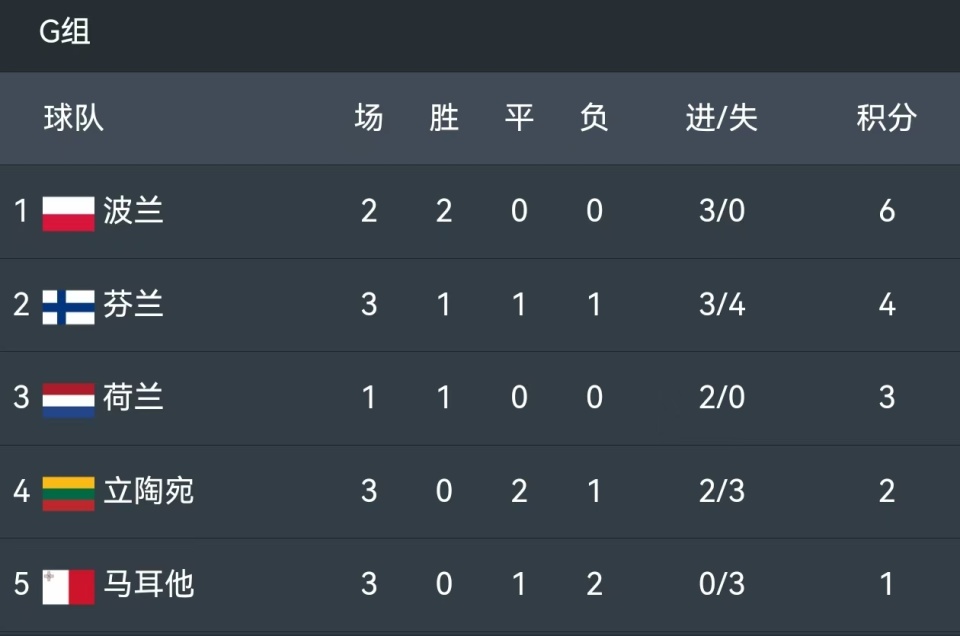
Task: Click the G组 group header
Action: click(x=65, y=32)
